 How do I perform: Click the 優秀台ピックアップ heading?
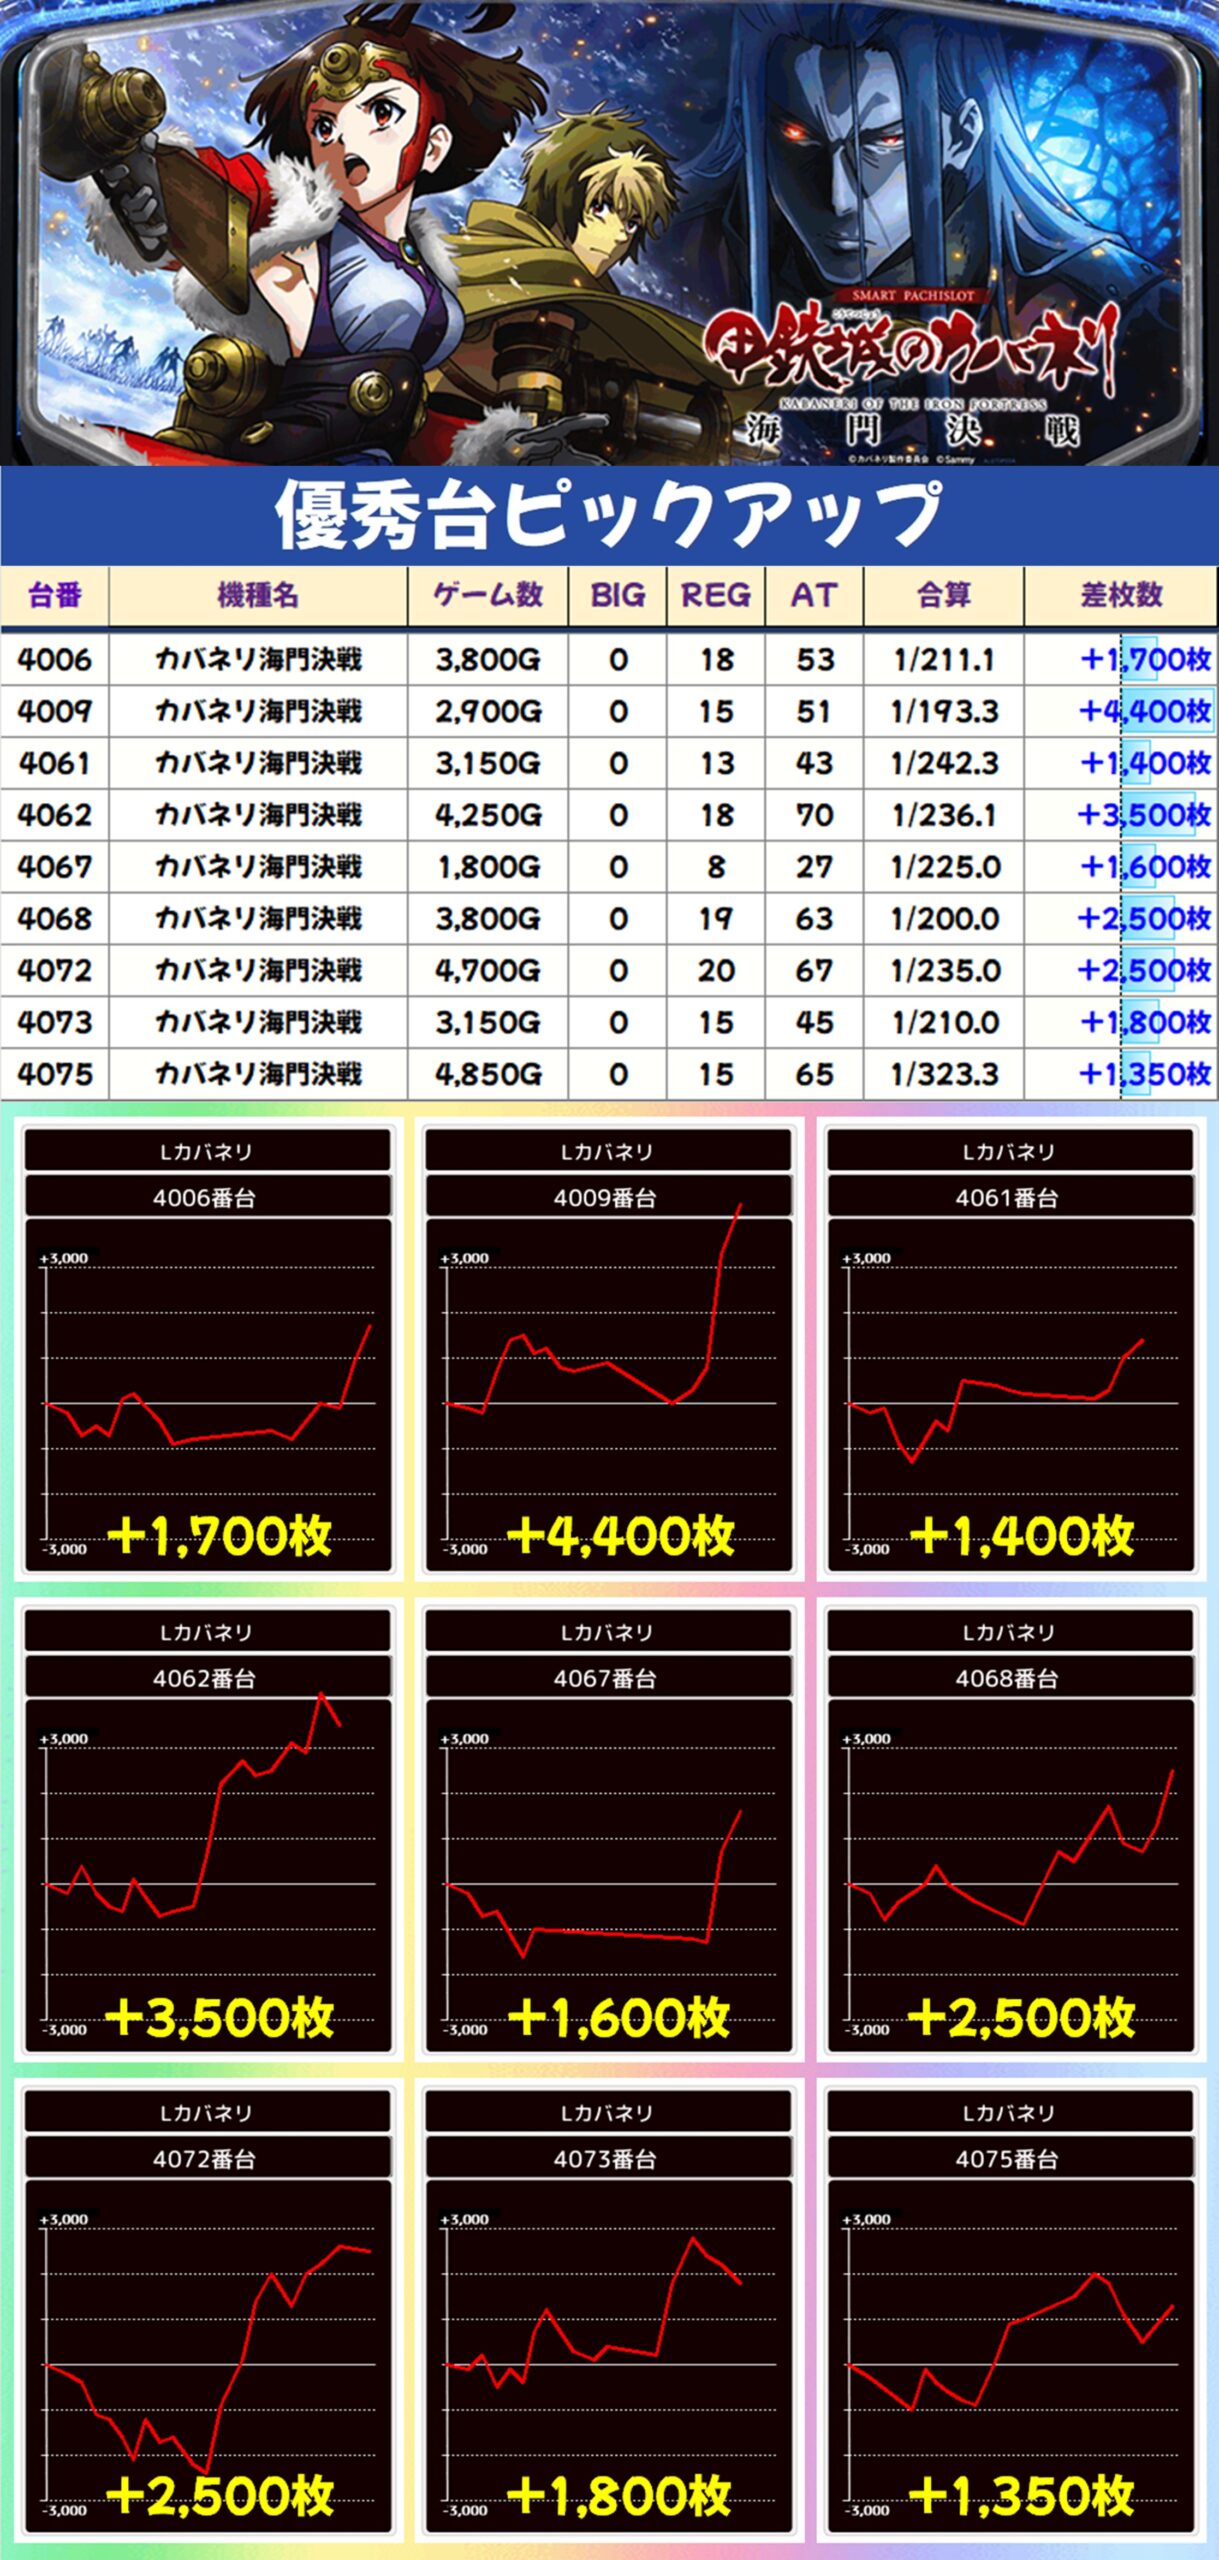click(609, 516)
